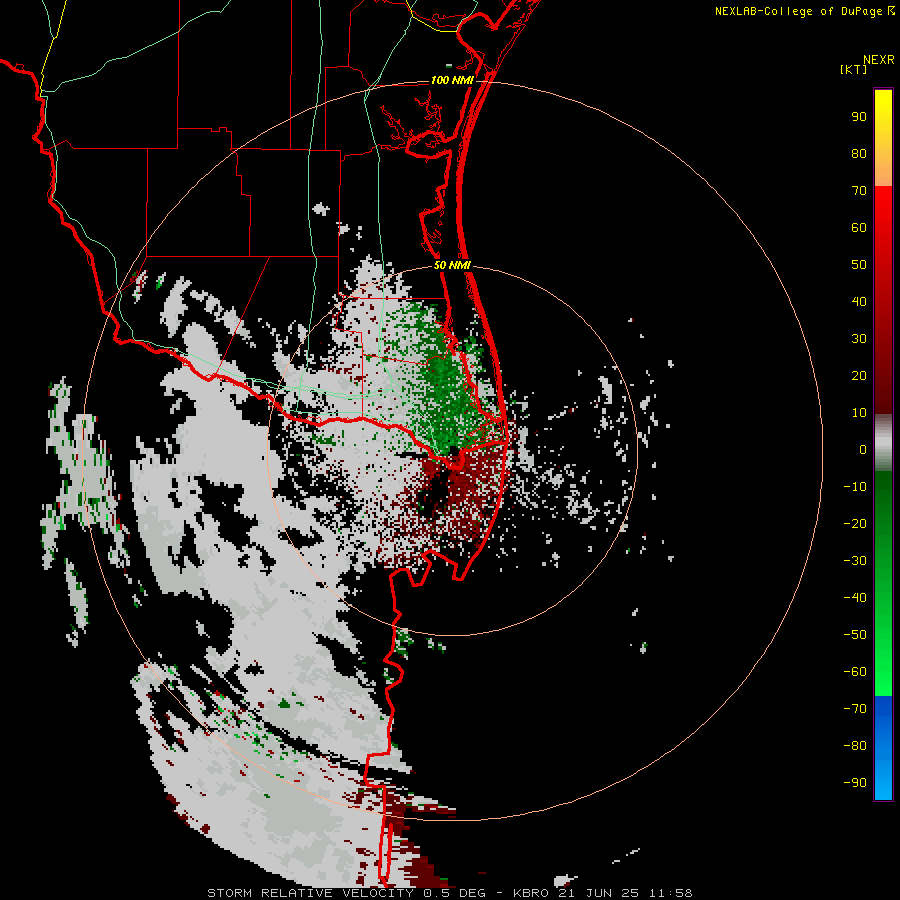Image resolution: width=900 pixels, height=900 pixels.
Task: Click the -10 value on color scale
Action: point(855,487)
